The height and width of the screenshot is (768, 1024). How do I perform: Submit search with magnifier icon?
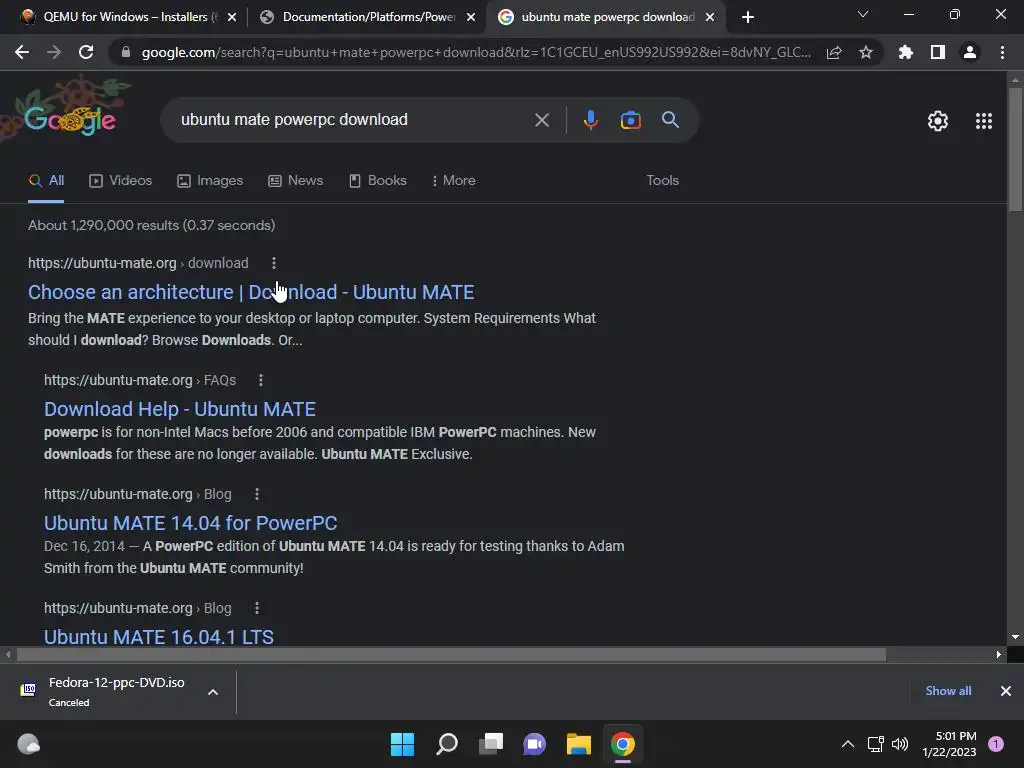(x=670, y=120)
